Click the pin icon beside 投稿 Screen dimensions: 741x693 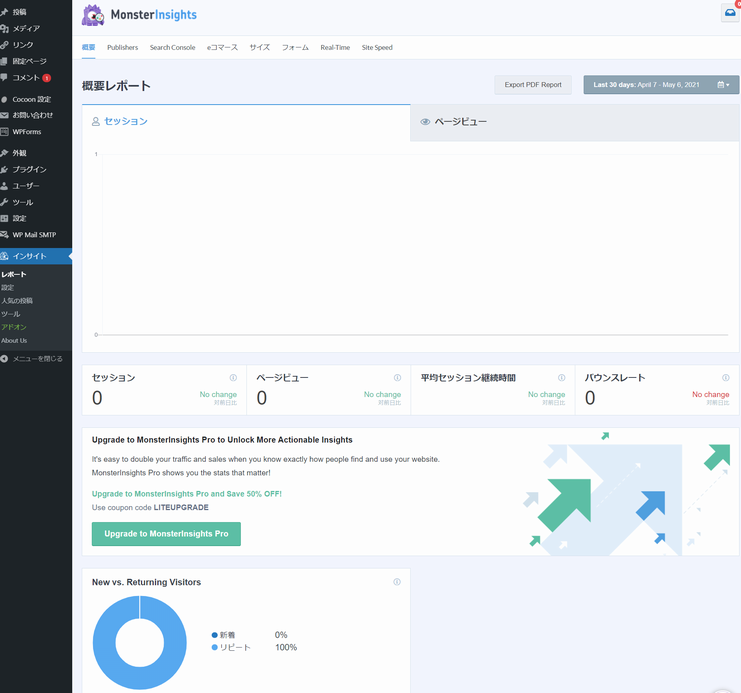[5, 12]
